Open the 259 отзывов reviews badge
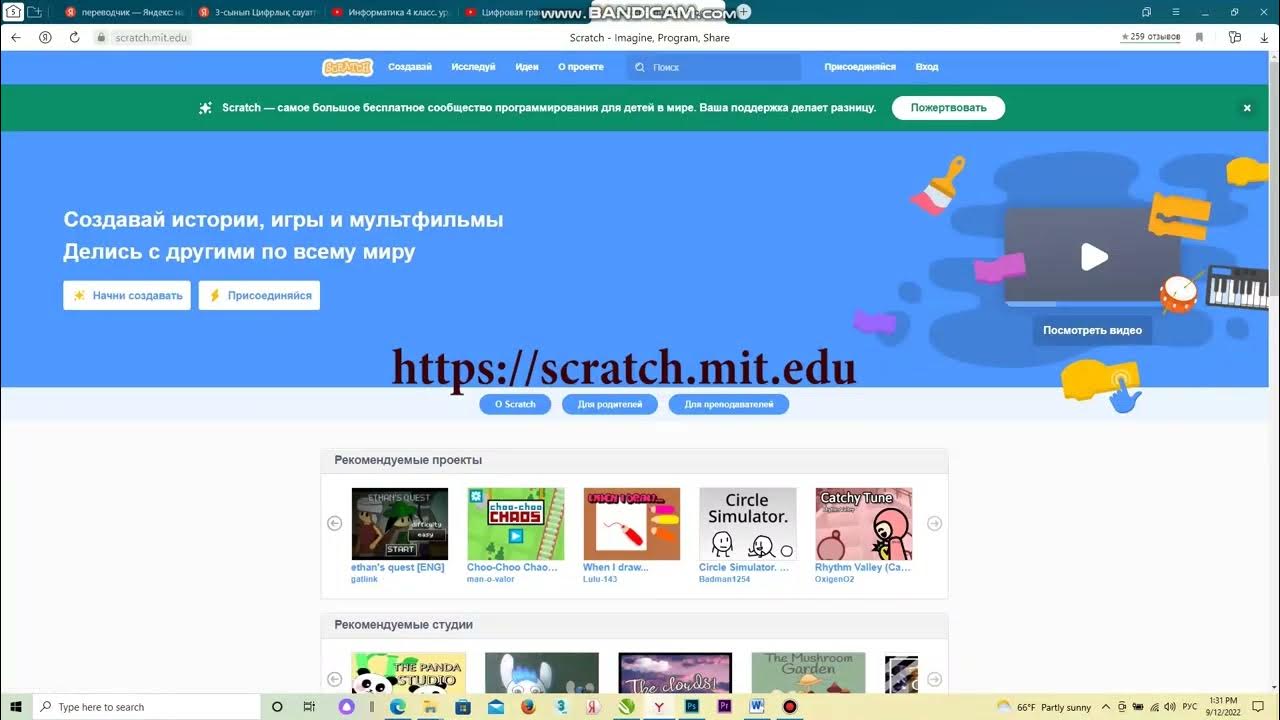 click(1151, 37)
